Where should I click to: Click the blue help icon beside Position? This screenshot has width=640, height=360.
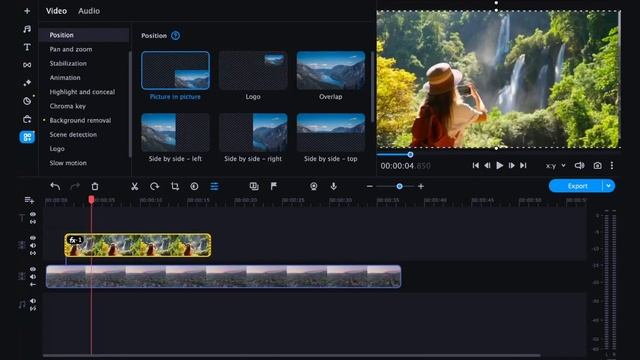[x=176, y=36]
